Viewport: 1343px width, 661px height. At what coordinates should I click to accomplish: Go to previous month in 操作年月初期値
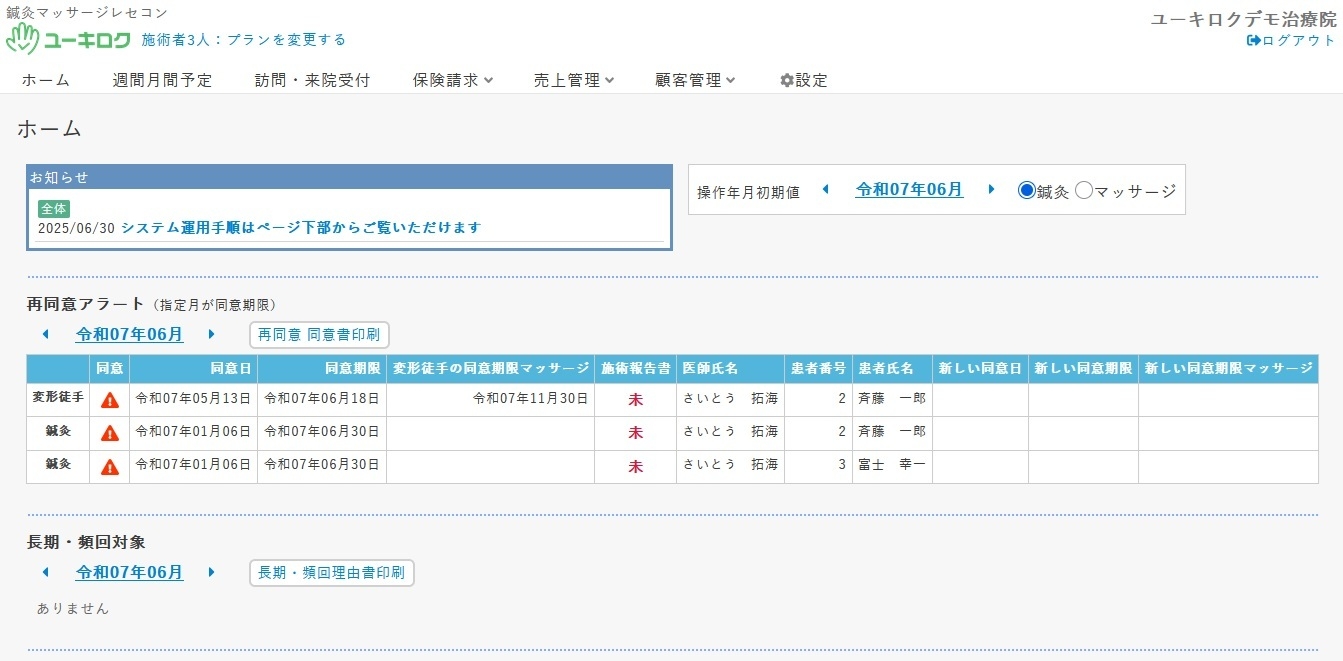[826, 190]
